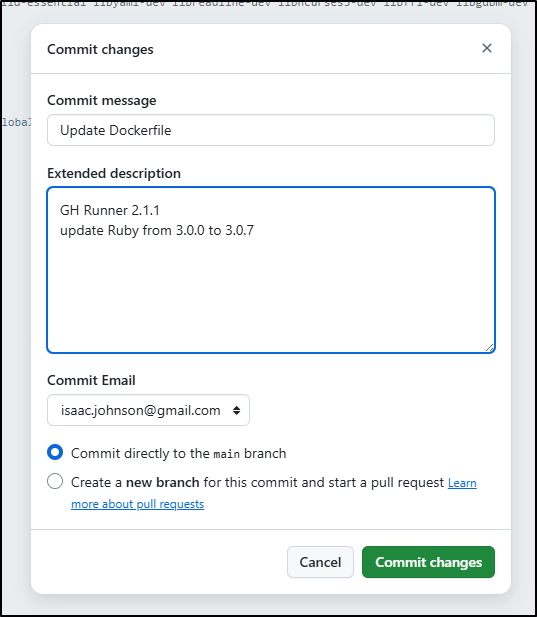Viewport: 537px width, 617px height.
Task: Select Commit directly to the main branch
Action: coord(55,452)
